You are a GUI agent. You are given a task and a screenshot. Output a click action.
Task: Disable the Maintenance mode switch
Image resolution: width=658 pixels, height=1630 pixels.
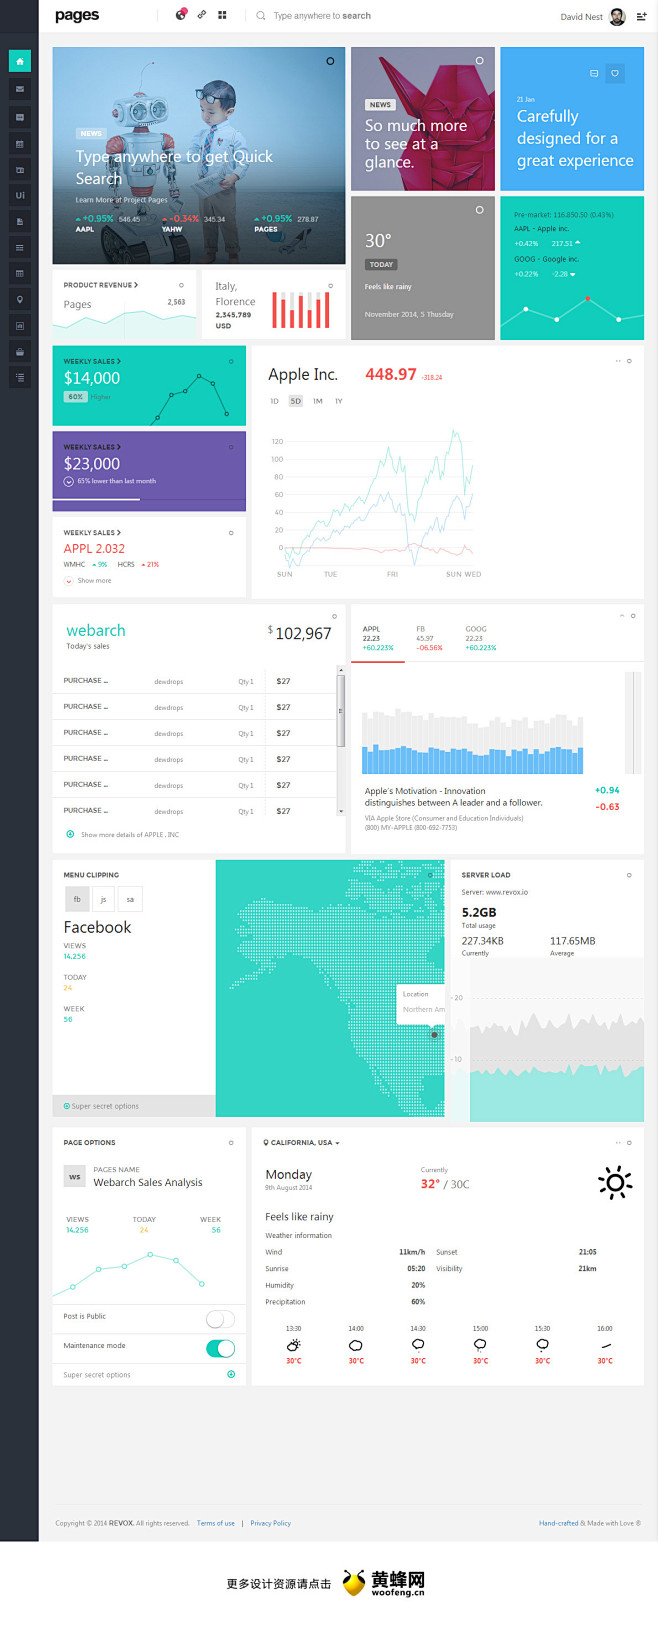(220, 1348)
